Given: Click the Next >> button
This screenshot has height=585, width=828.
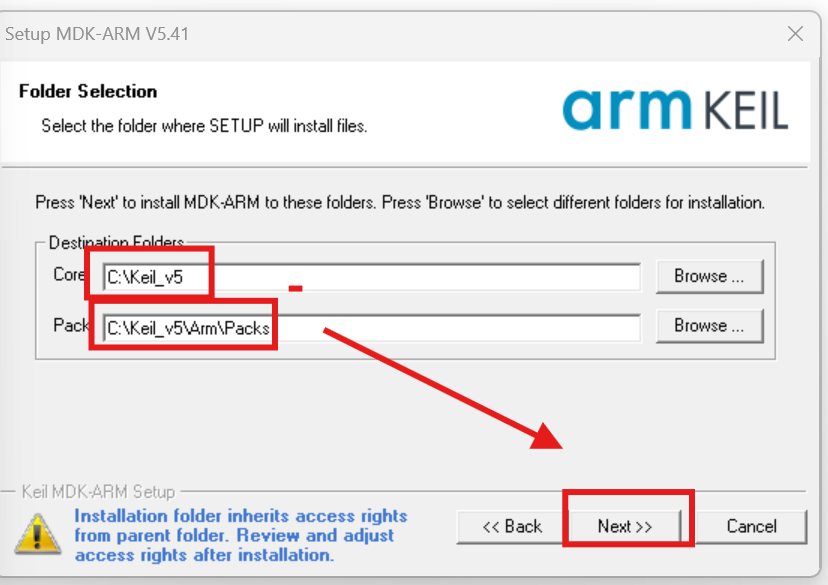Looking at the screenshot, I should (x=625, y=526).
